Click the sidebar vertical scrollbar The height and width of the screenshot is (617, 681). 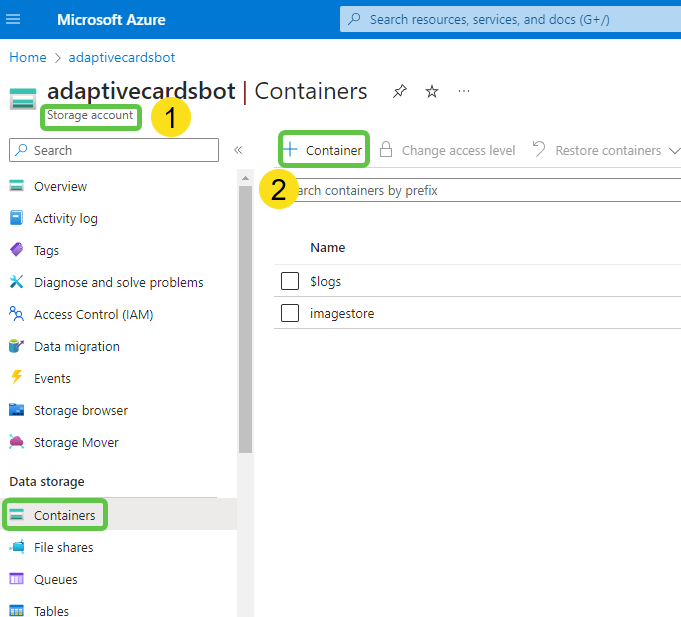245,320
